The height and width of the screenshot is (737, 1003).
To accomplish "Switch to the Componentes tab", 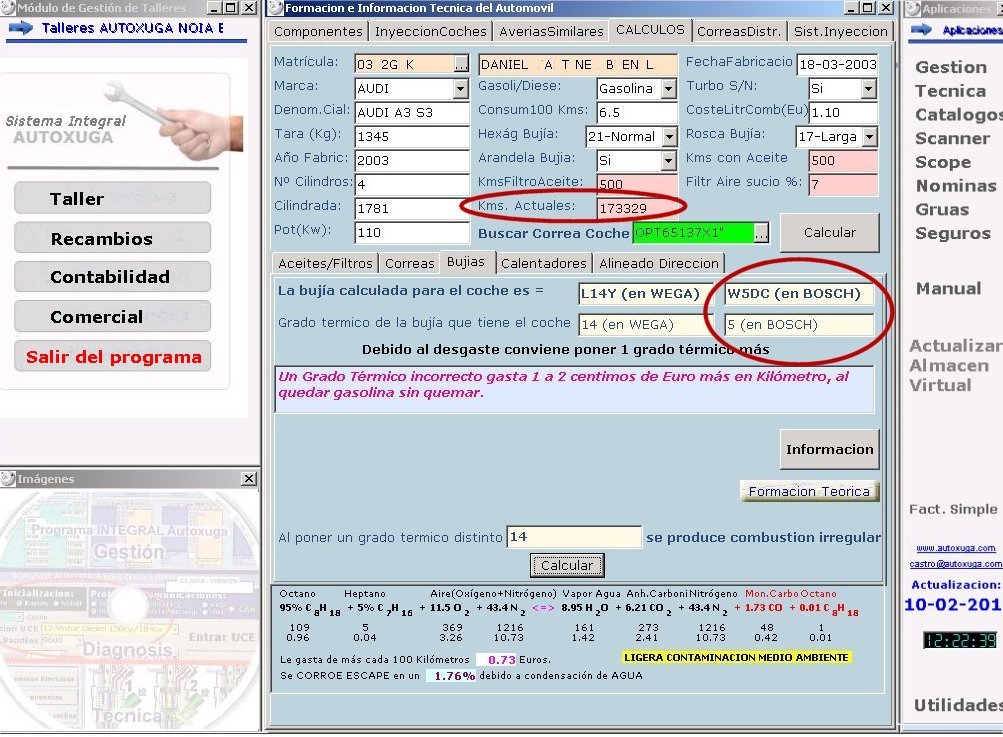I will pyautogui.click(x=318, y=31).
